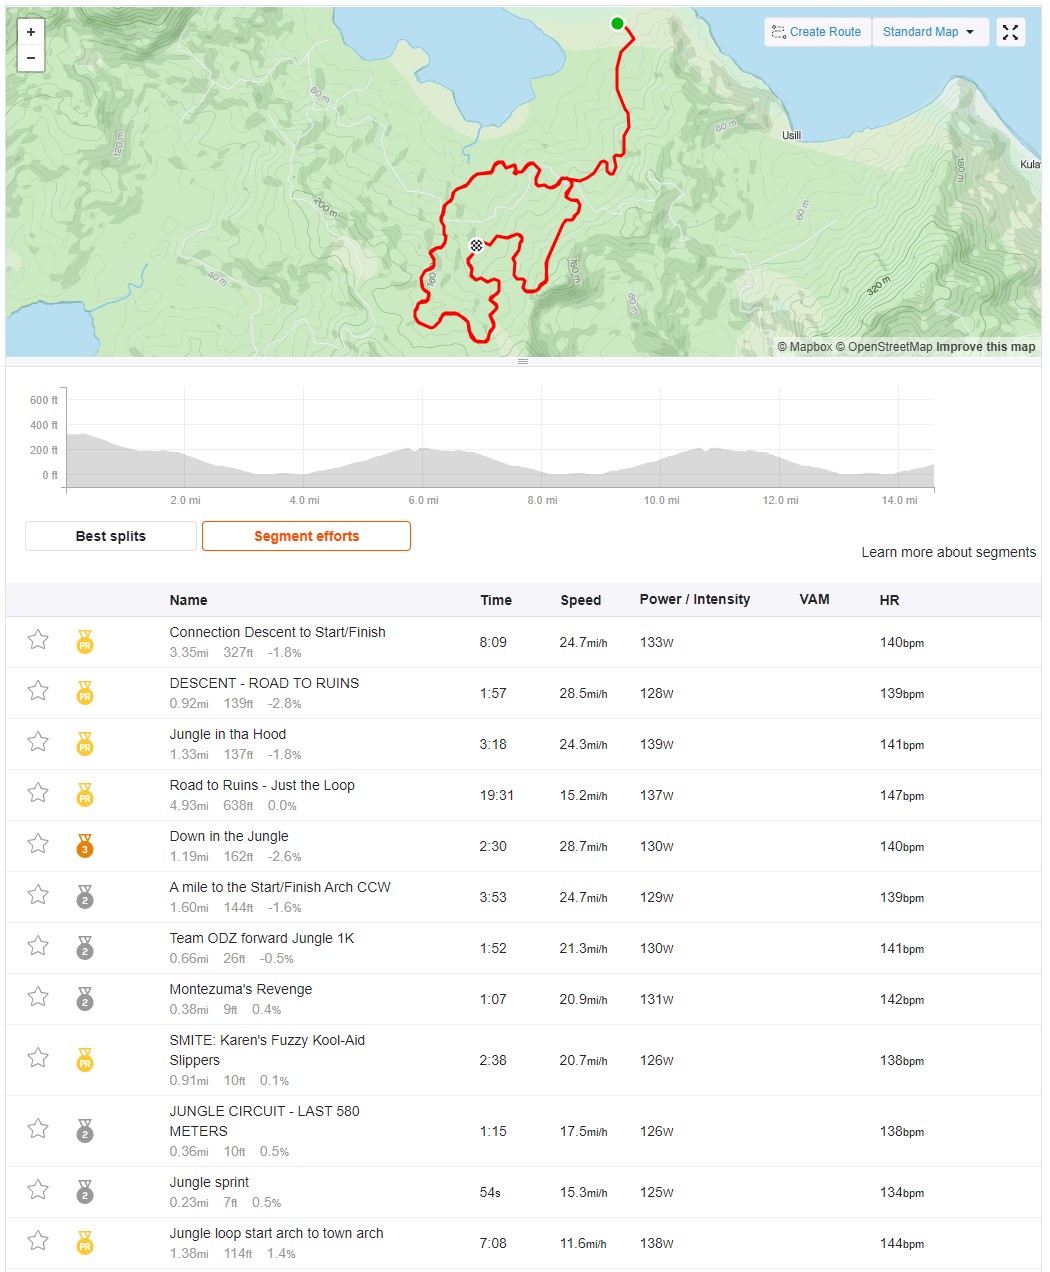This screenshot has width=1050, height=1272.
Task: Open the map in fullscreen mode
Action: 1011,32
